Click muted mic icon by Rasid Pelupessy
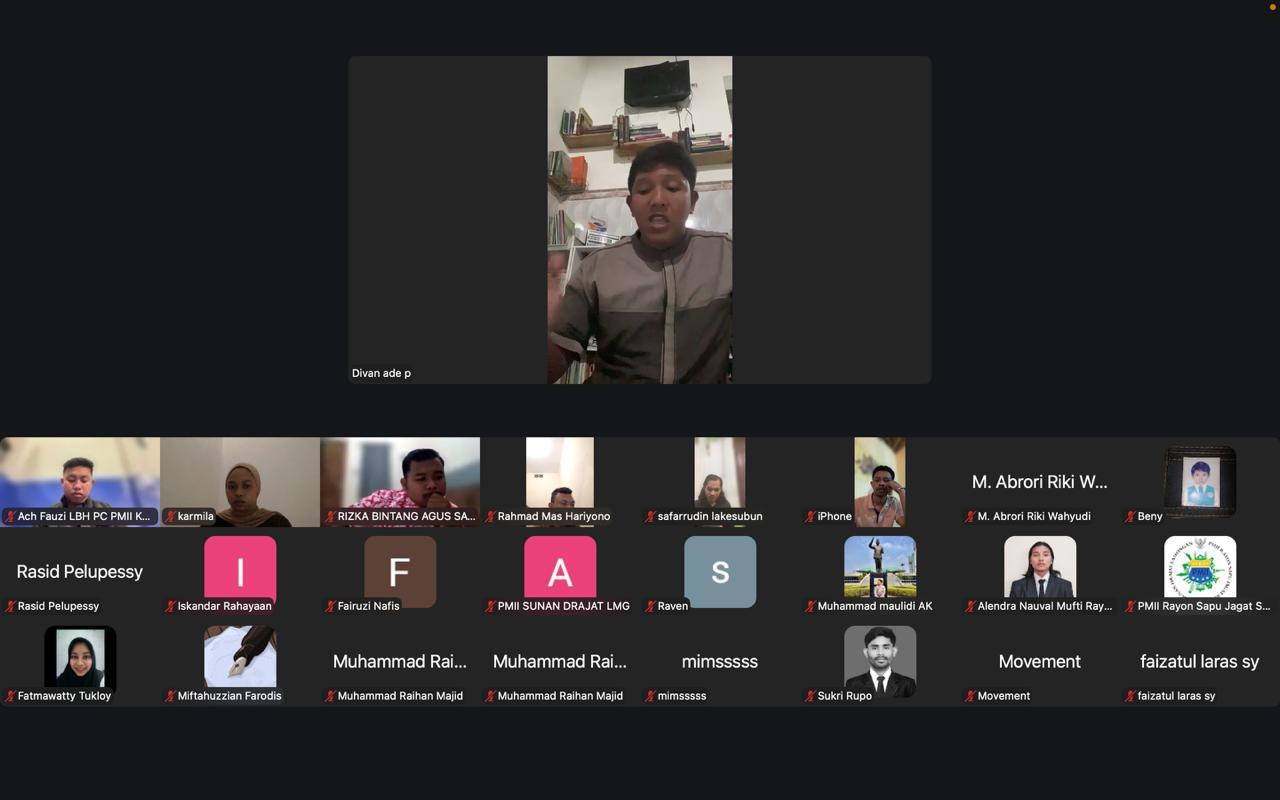 pyautogui.click(x=11, y=606)
